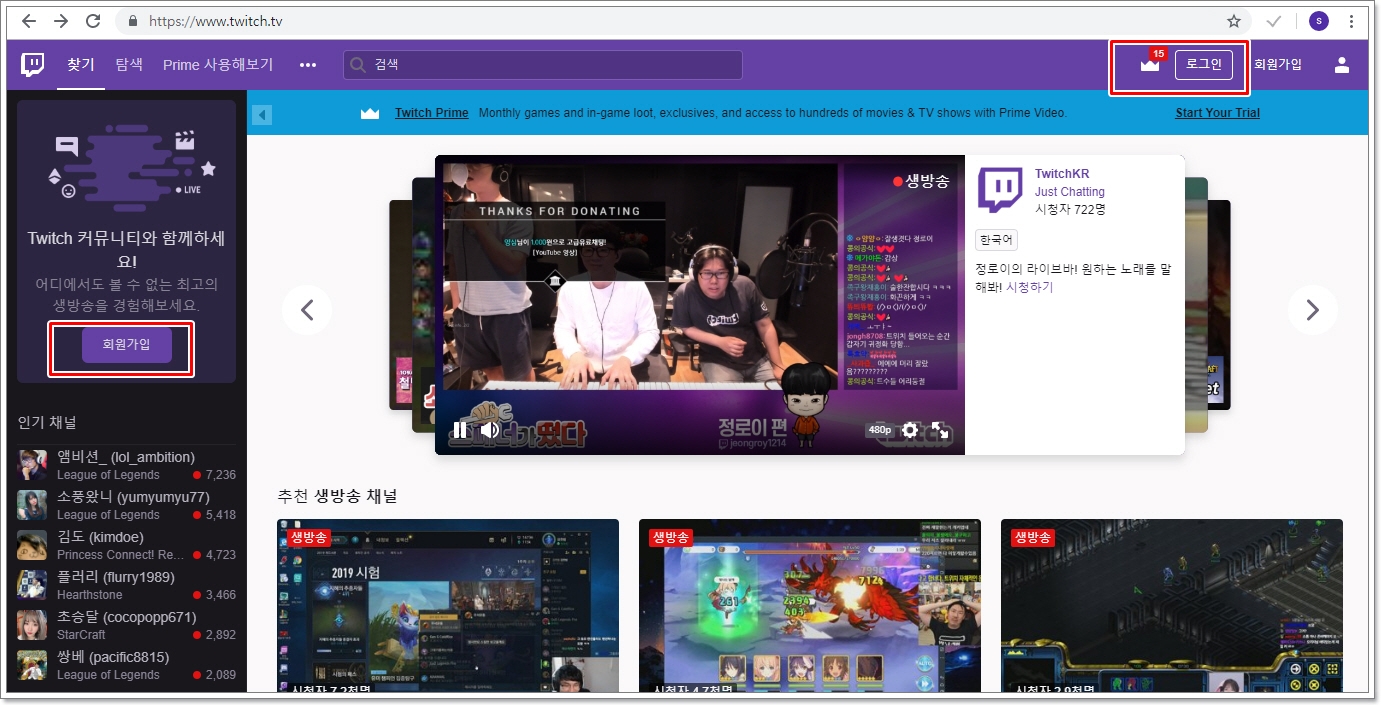Click the Twitch logo home icon
1381x705 pixels.
pos(33,65)
